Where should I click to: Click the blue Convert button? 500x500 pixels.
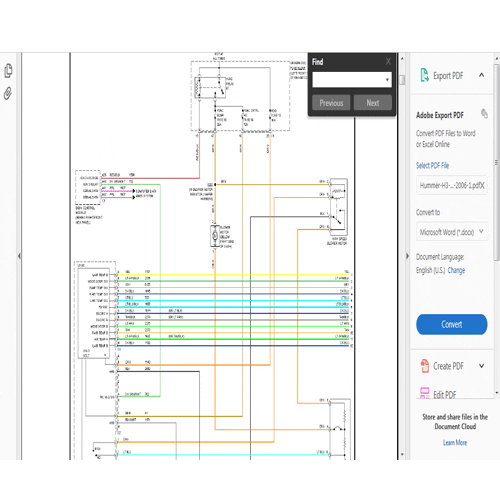click(x=452, y=324)
